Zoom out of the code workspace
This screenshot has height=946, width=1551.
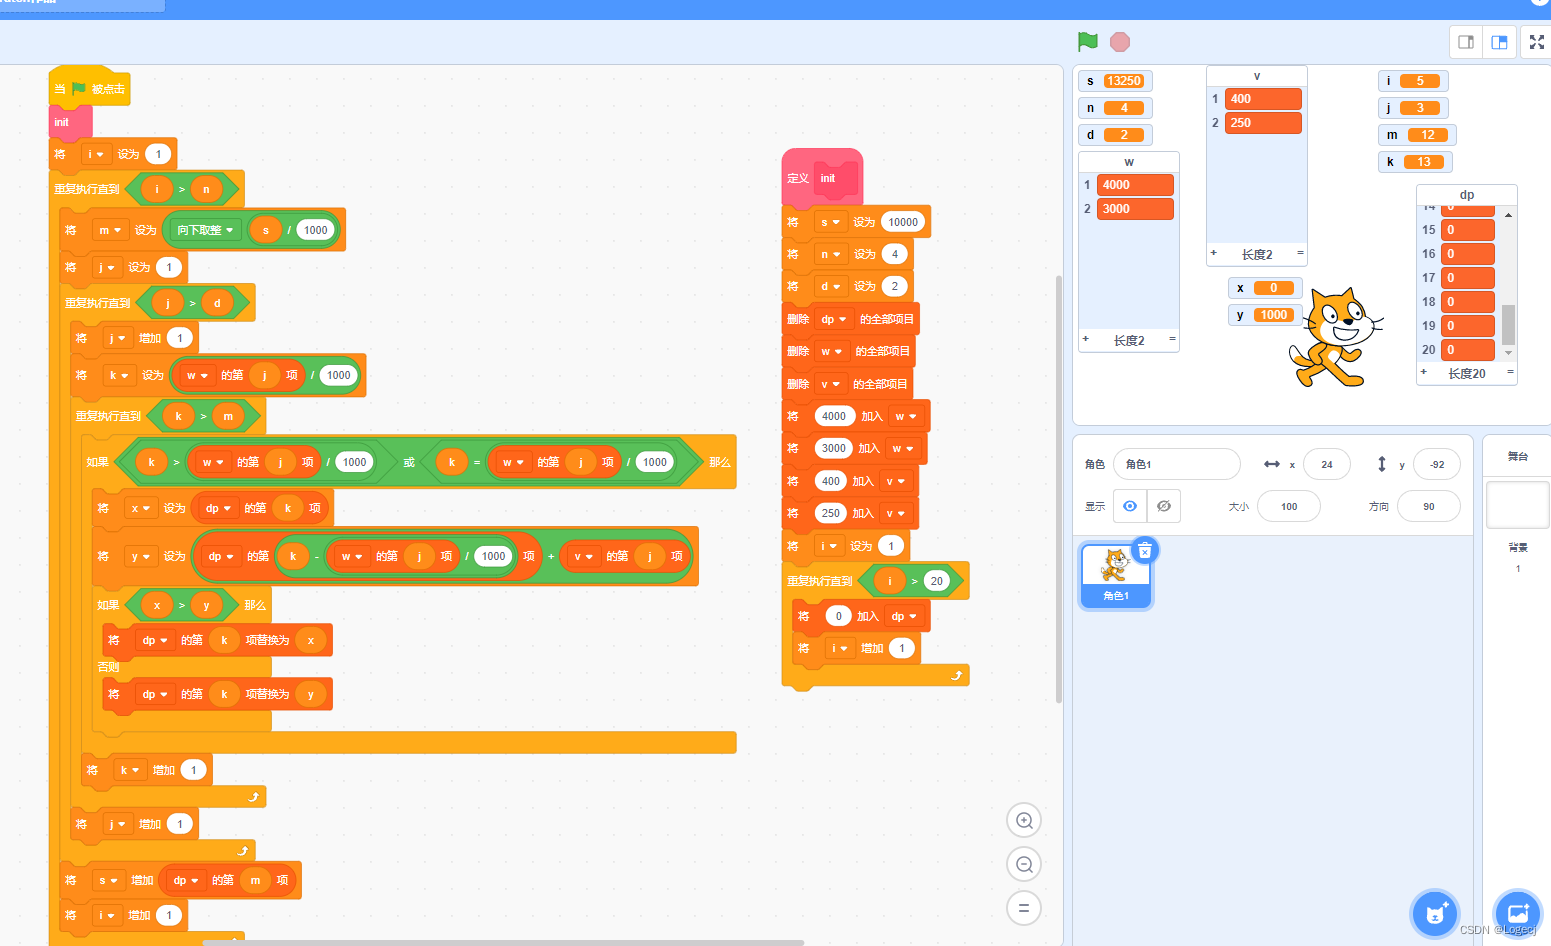[x=1024, y=864]
